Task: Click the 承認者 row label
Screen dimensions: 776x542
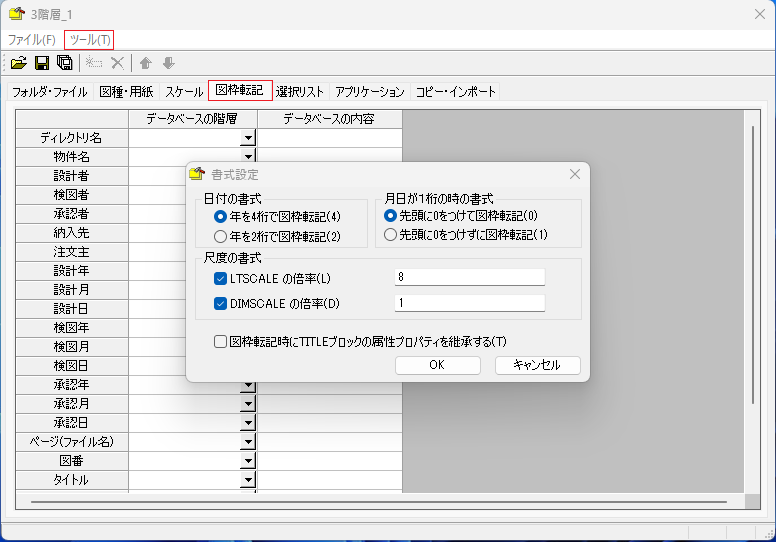Action: (x=72, y=214)
